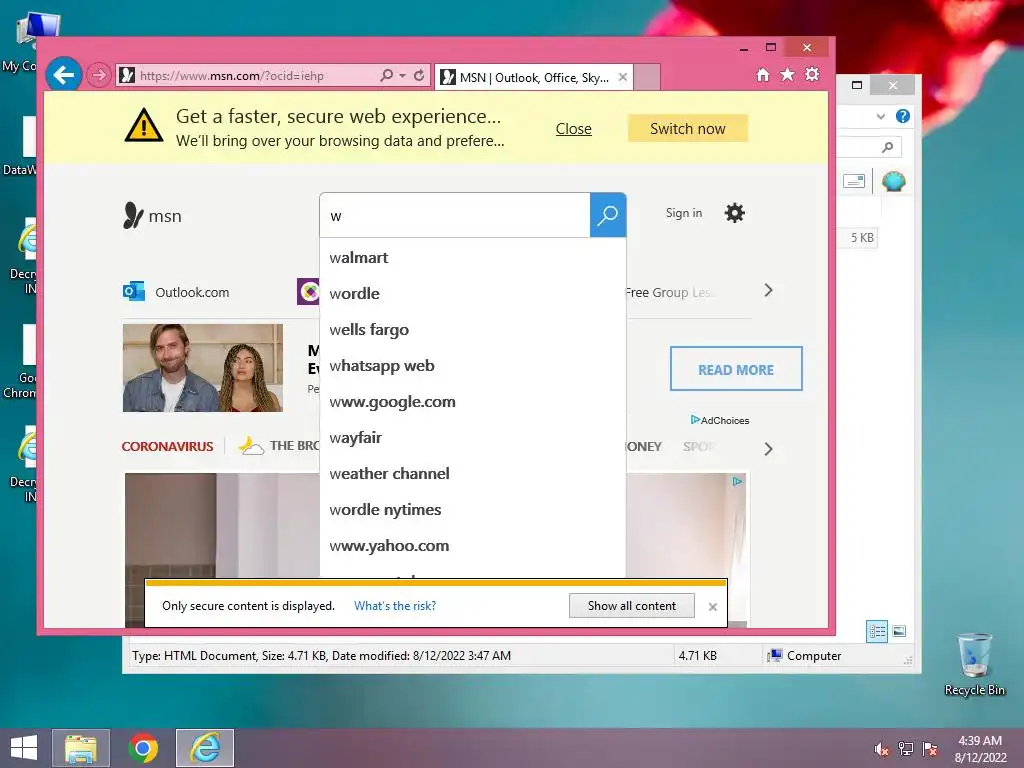This screenshot has width=1024, height=768.
Task: Click Show all content button
Action: point(632,605)
